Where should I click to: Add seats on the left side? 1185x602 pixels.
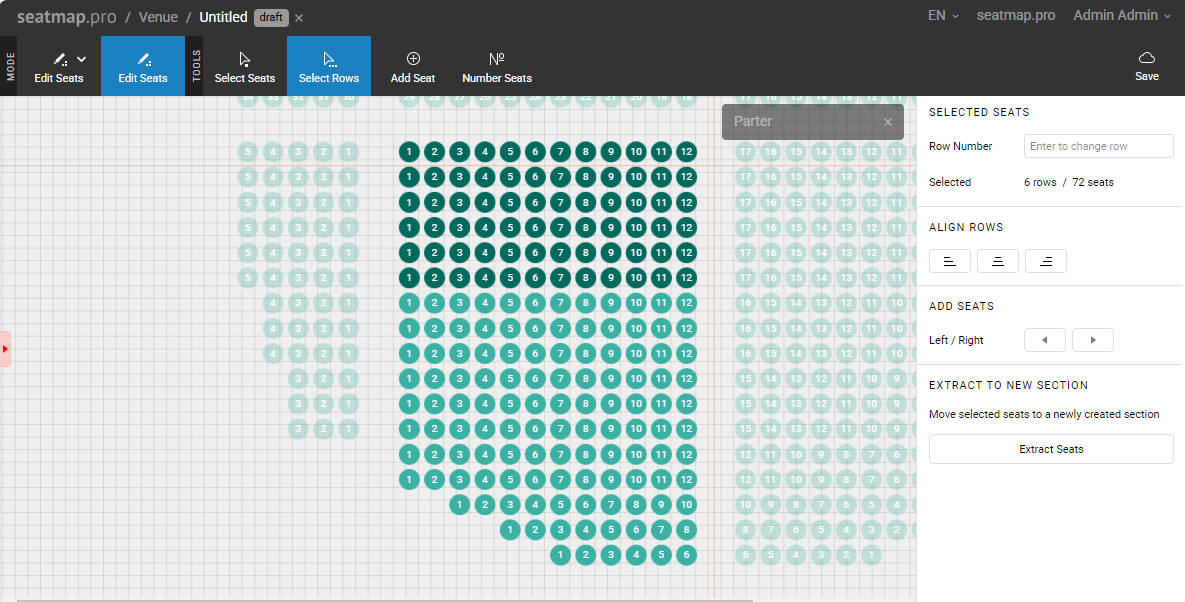(1045, 340)
